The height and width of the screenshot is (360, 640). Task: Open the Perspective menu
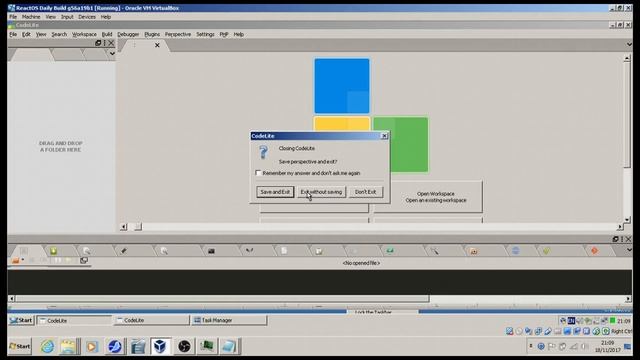178,34
